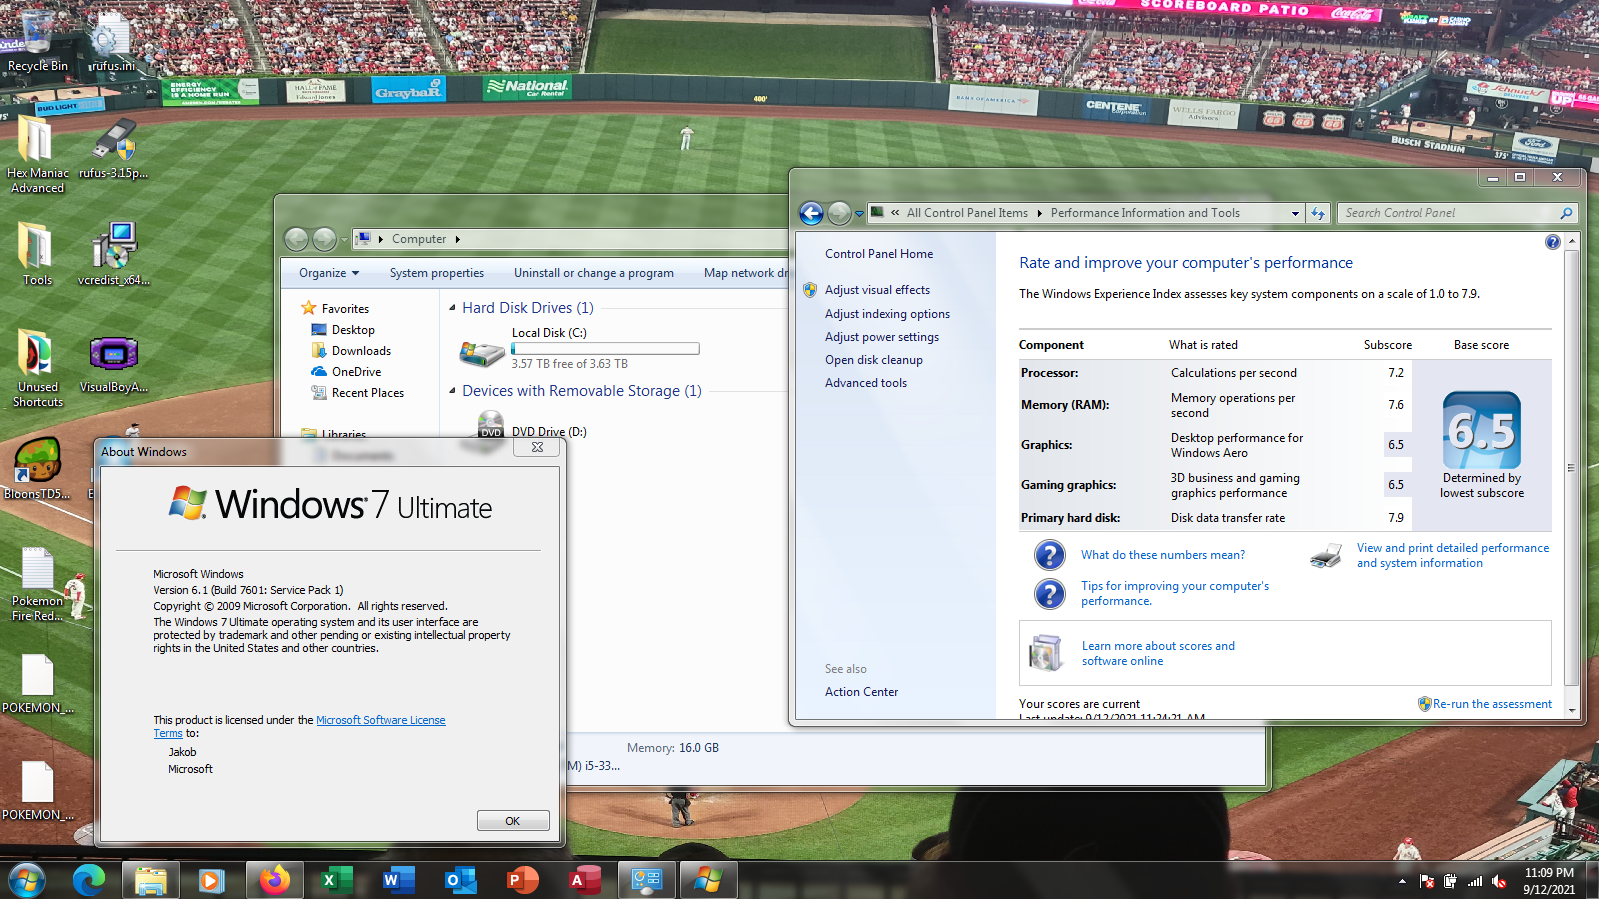
Task: Click Uninstall or change a program
Action: pyautogui.click(x=593, y=273)
